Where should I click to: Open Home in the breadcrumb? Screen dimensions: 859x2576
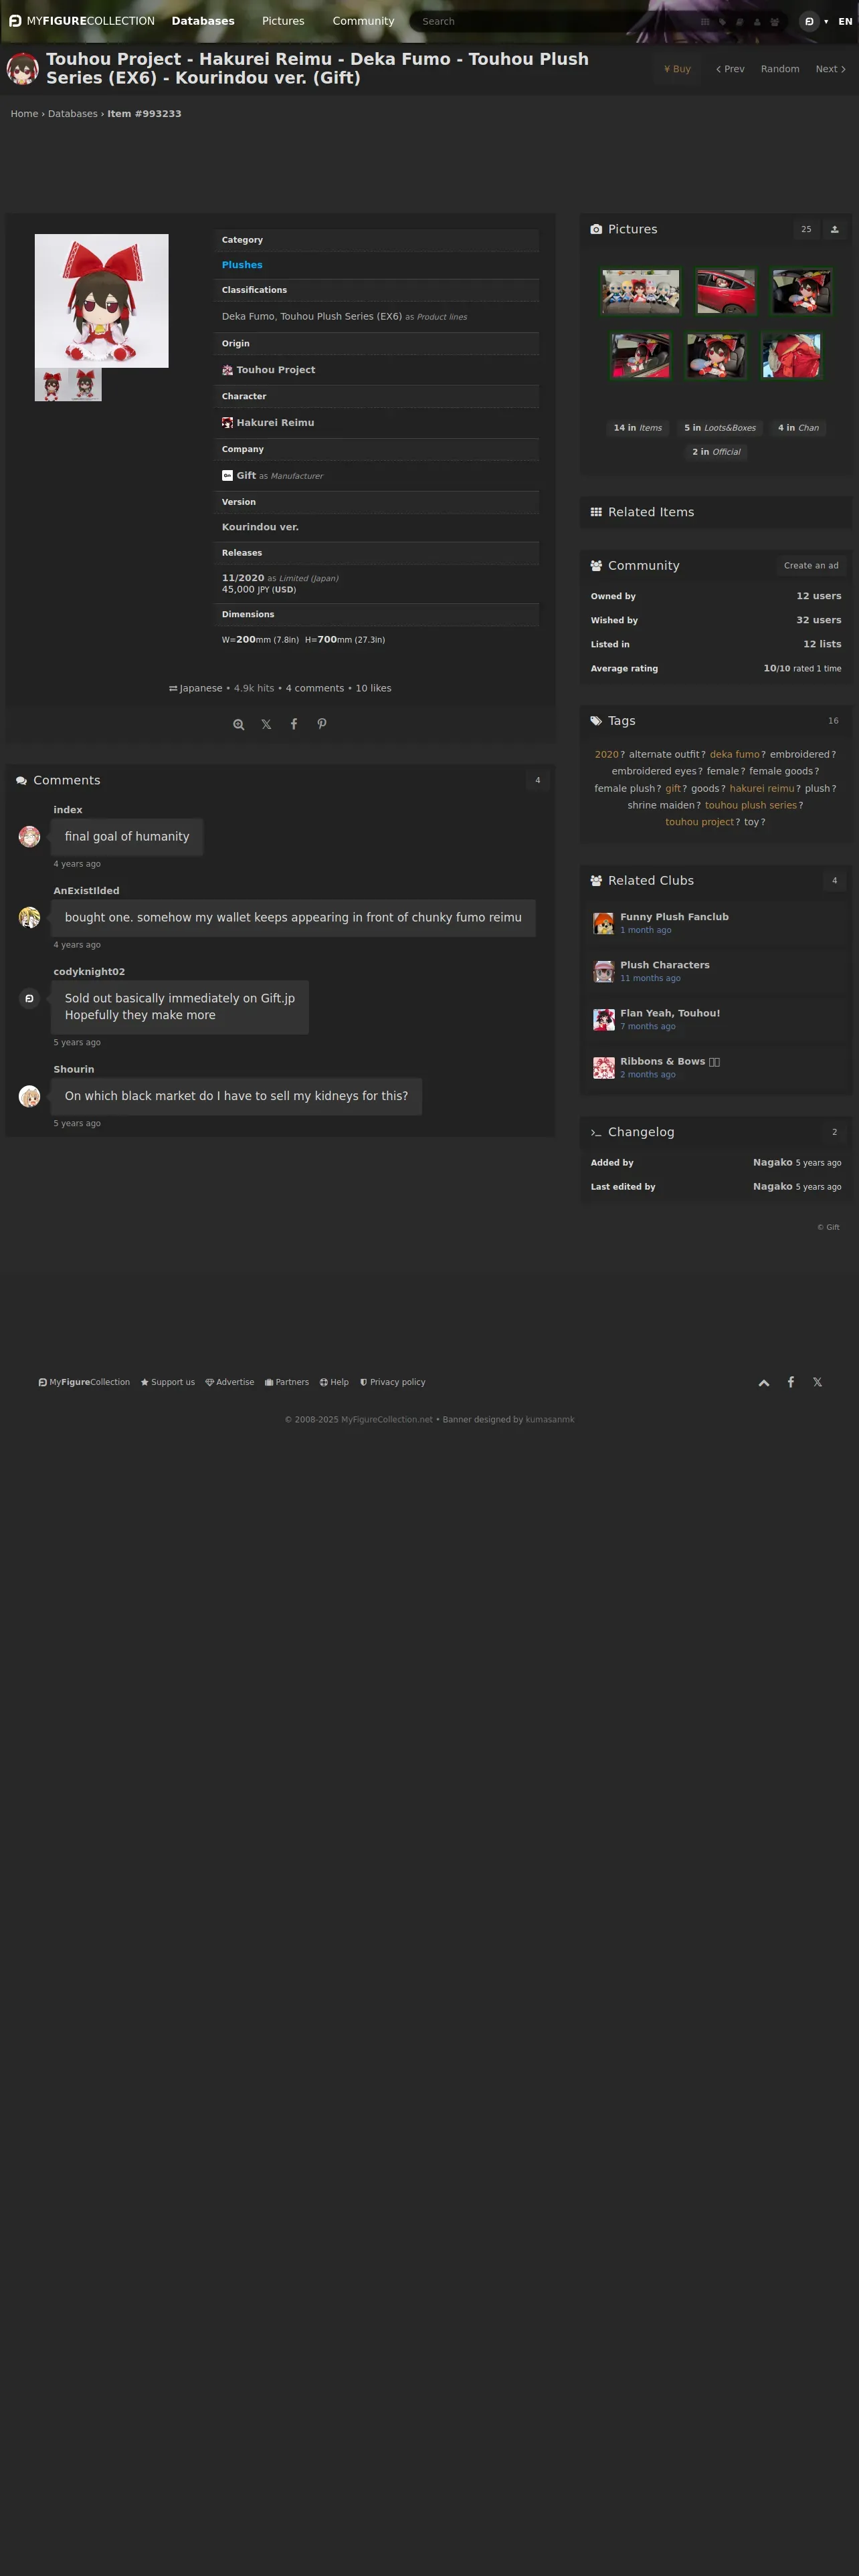pos(24,114)
